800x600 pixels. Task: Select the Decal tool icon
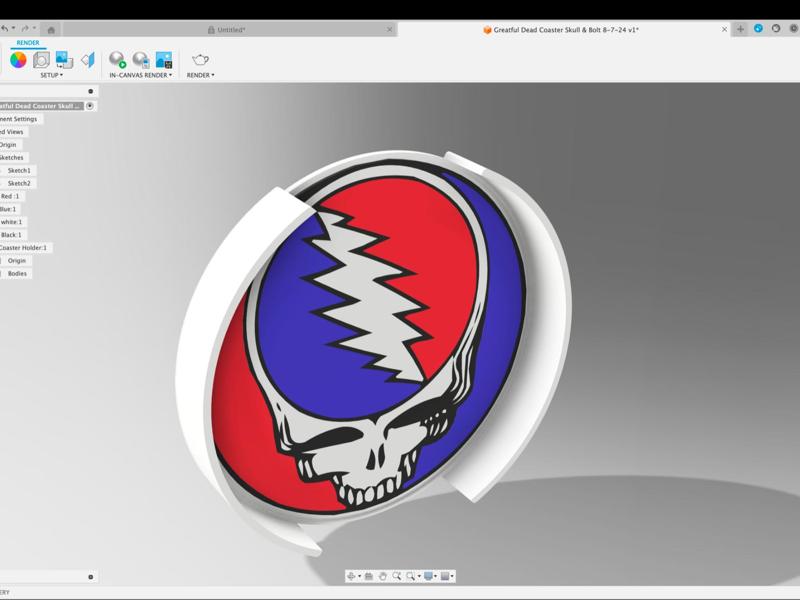[64, 60]
